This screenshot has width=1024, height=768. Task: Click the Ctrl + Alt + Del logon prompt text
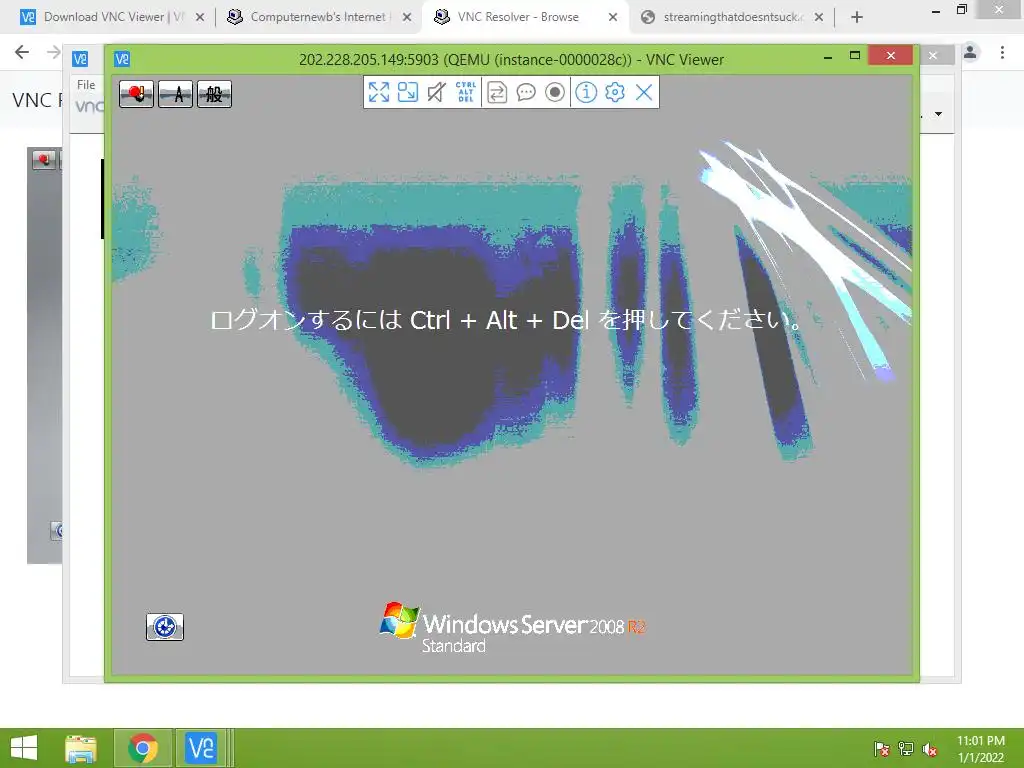click(506, 320)
